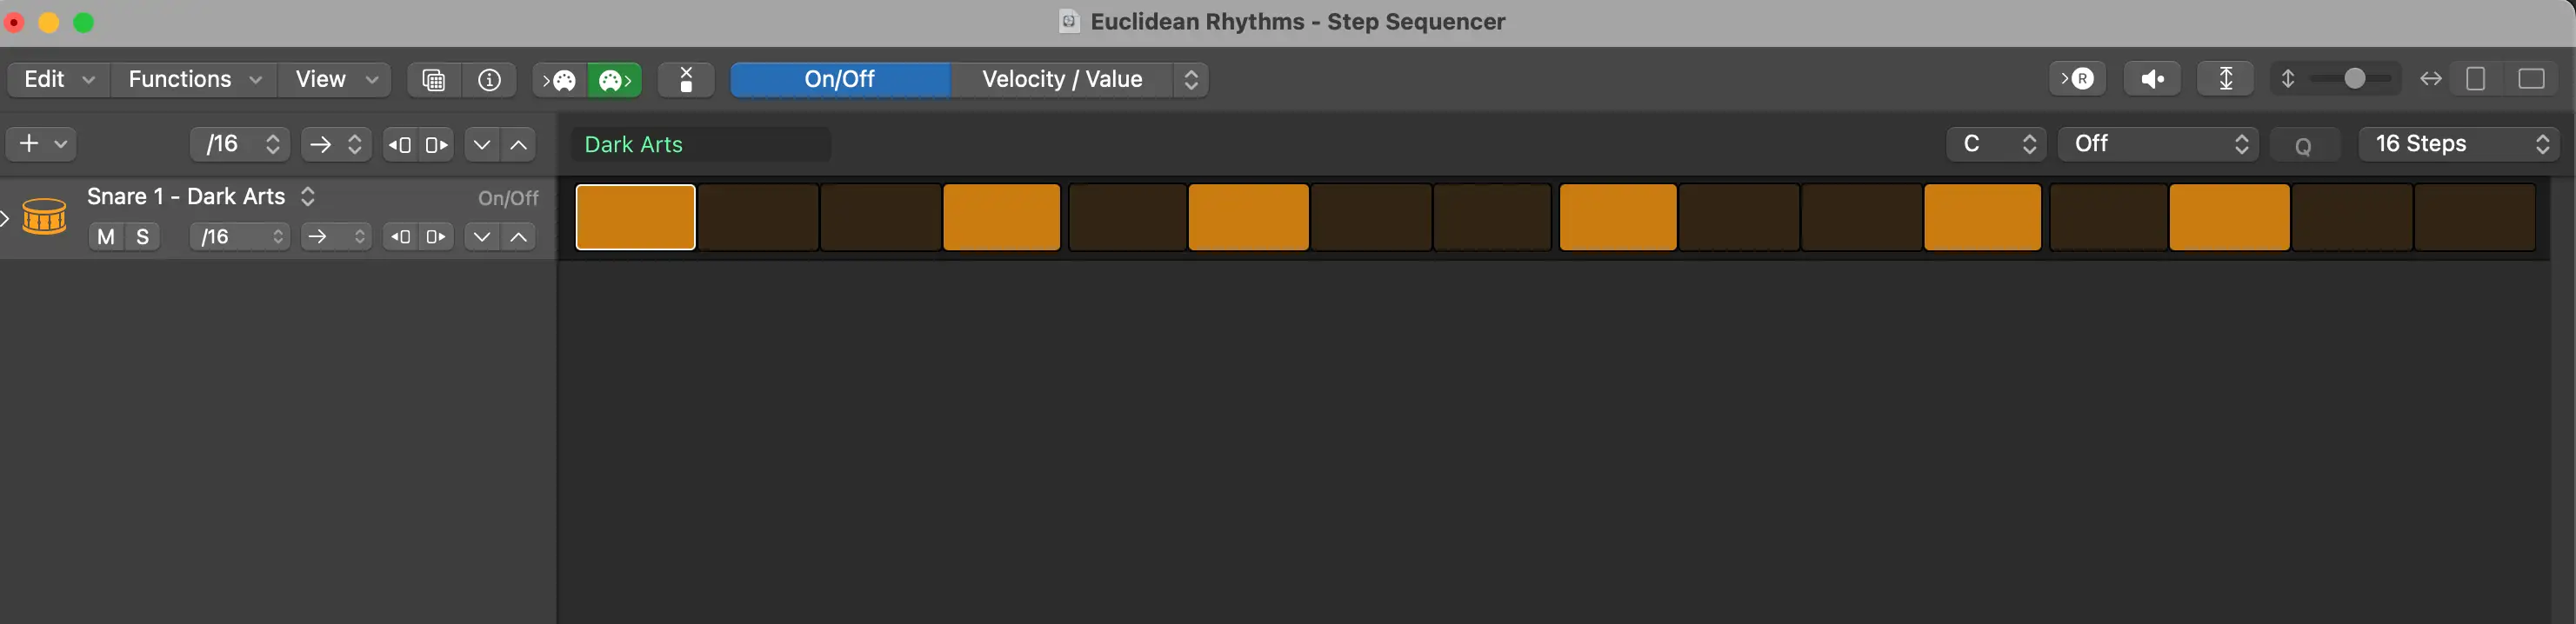Viewport: 2576px width, 624px height.
Task: Click the clear pattern eraser icon
Action: click(x=686, y=80)
